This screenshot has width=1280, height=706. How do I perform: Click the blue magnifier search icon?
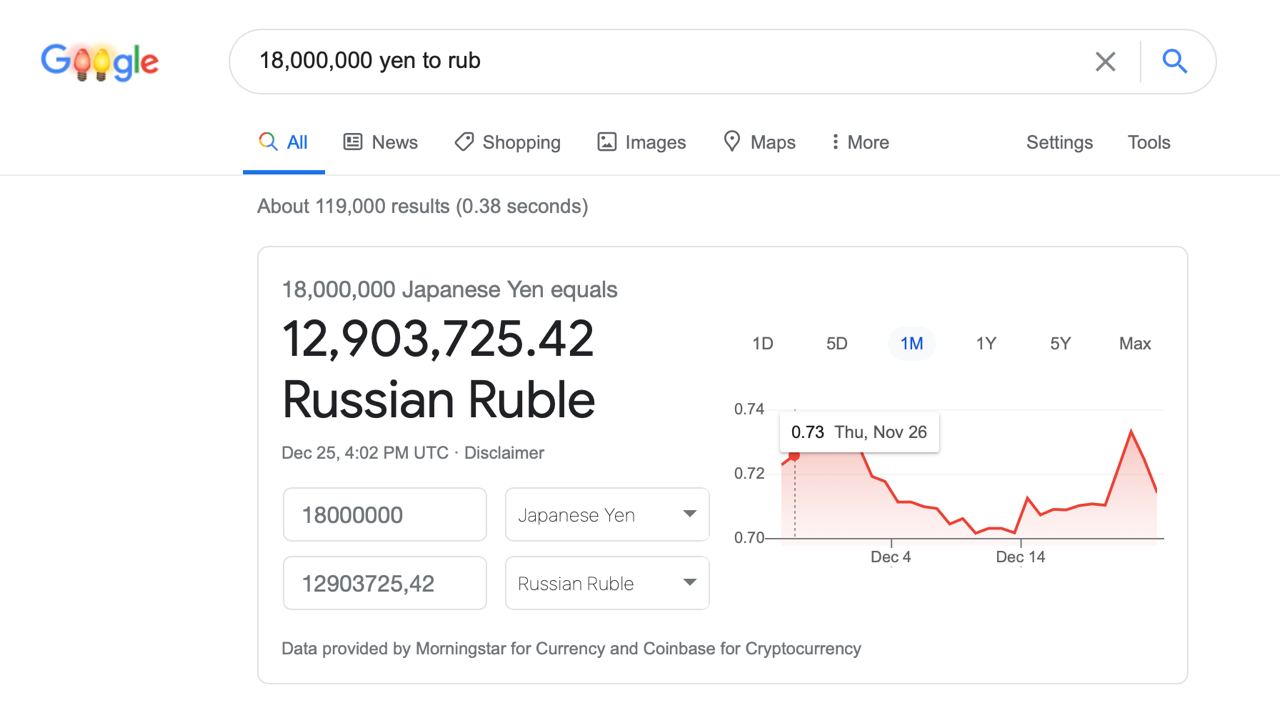tap(1175, 62)
